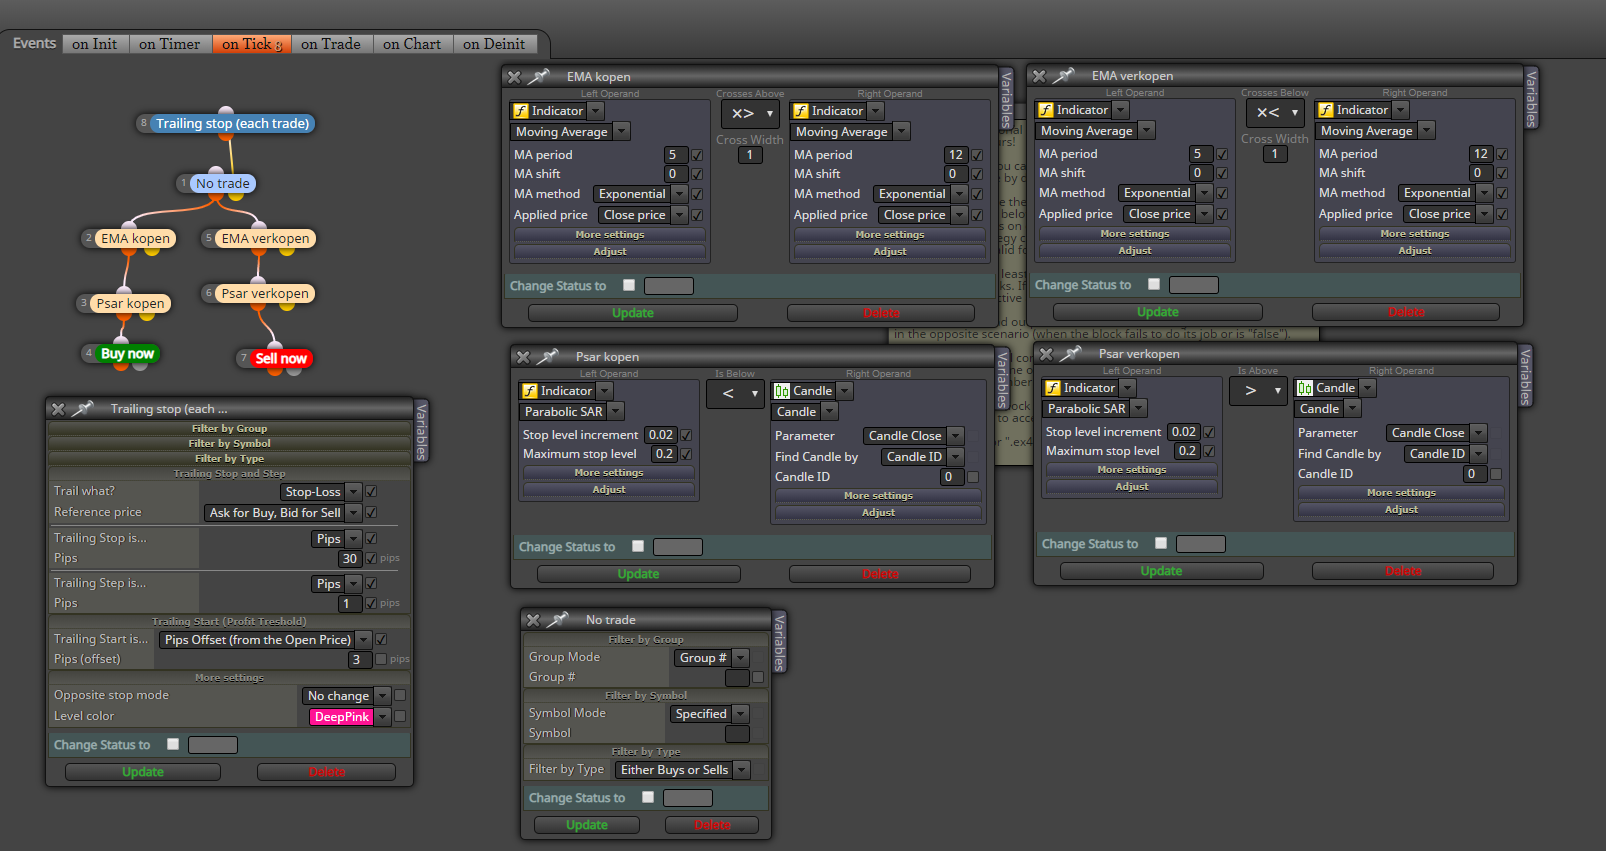The width and height of the screenshot is (1606, 851).
Task: Click Delete button in EMA verkopen panel
Action: (x=1405, y=312)
